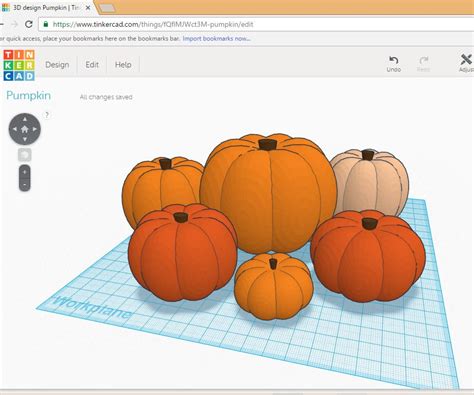474x395 pixels.
Task: Select the large center orange pumpkin
Action: (269, 193)
